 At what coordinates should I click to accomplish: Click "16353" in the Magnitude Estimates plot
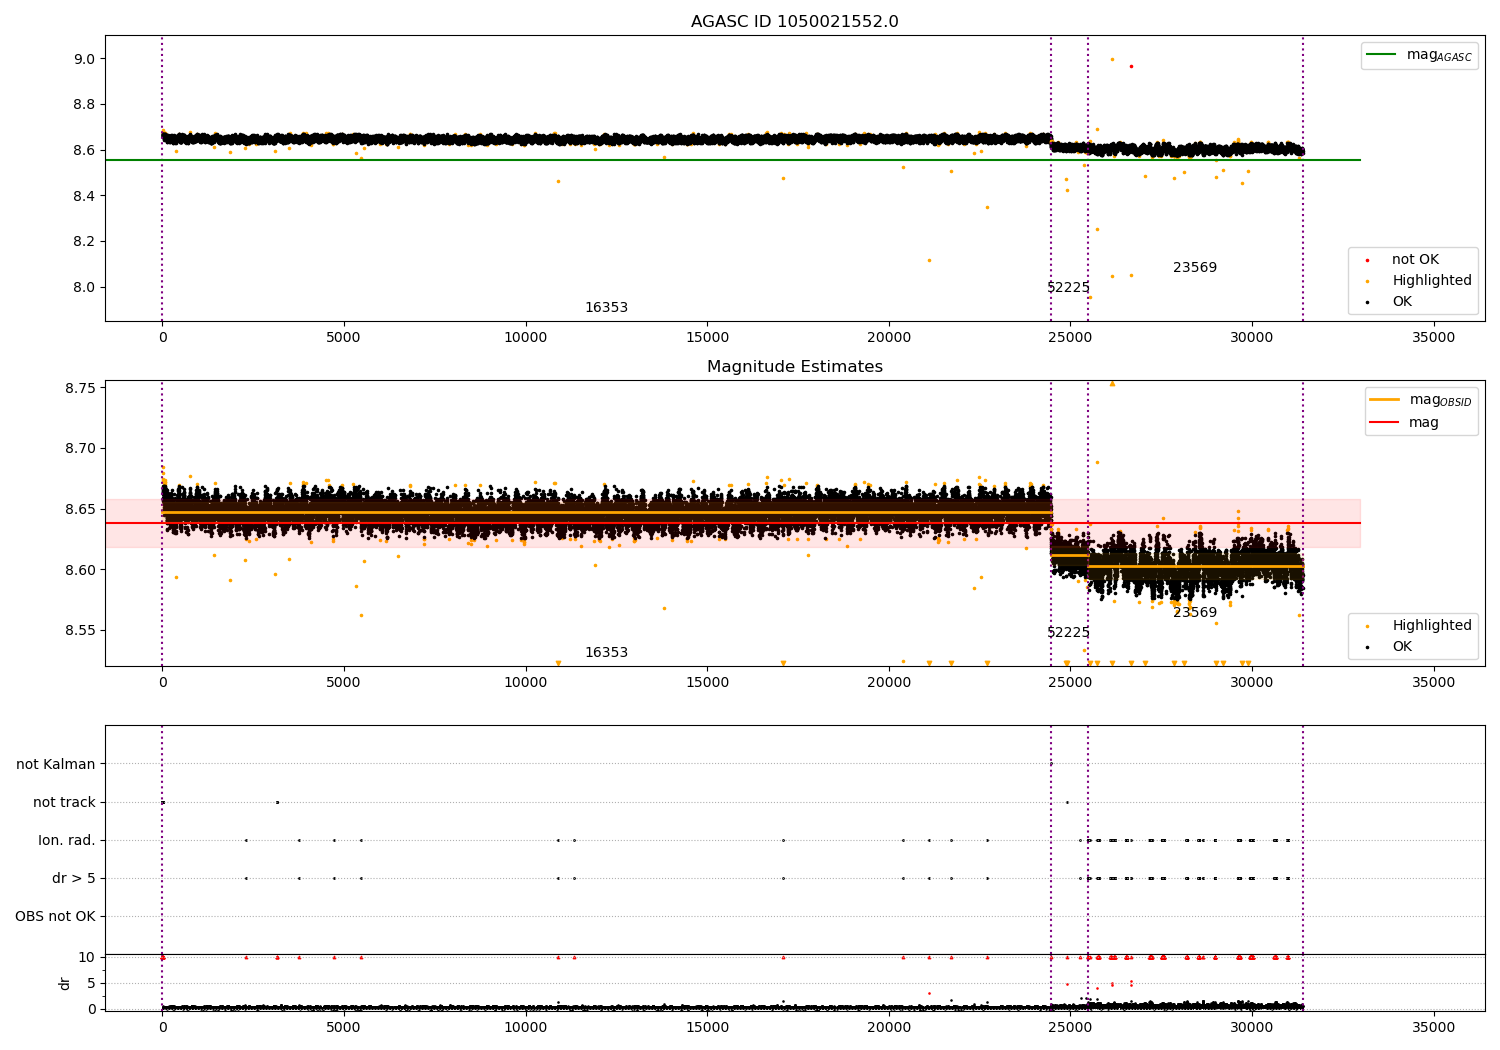(606, 653)
